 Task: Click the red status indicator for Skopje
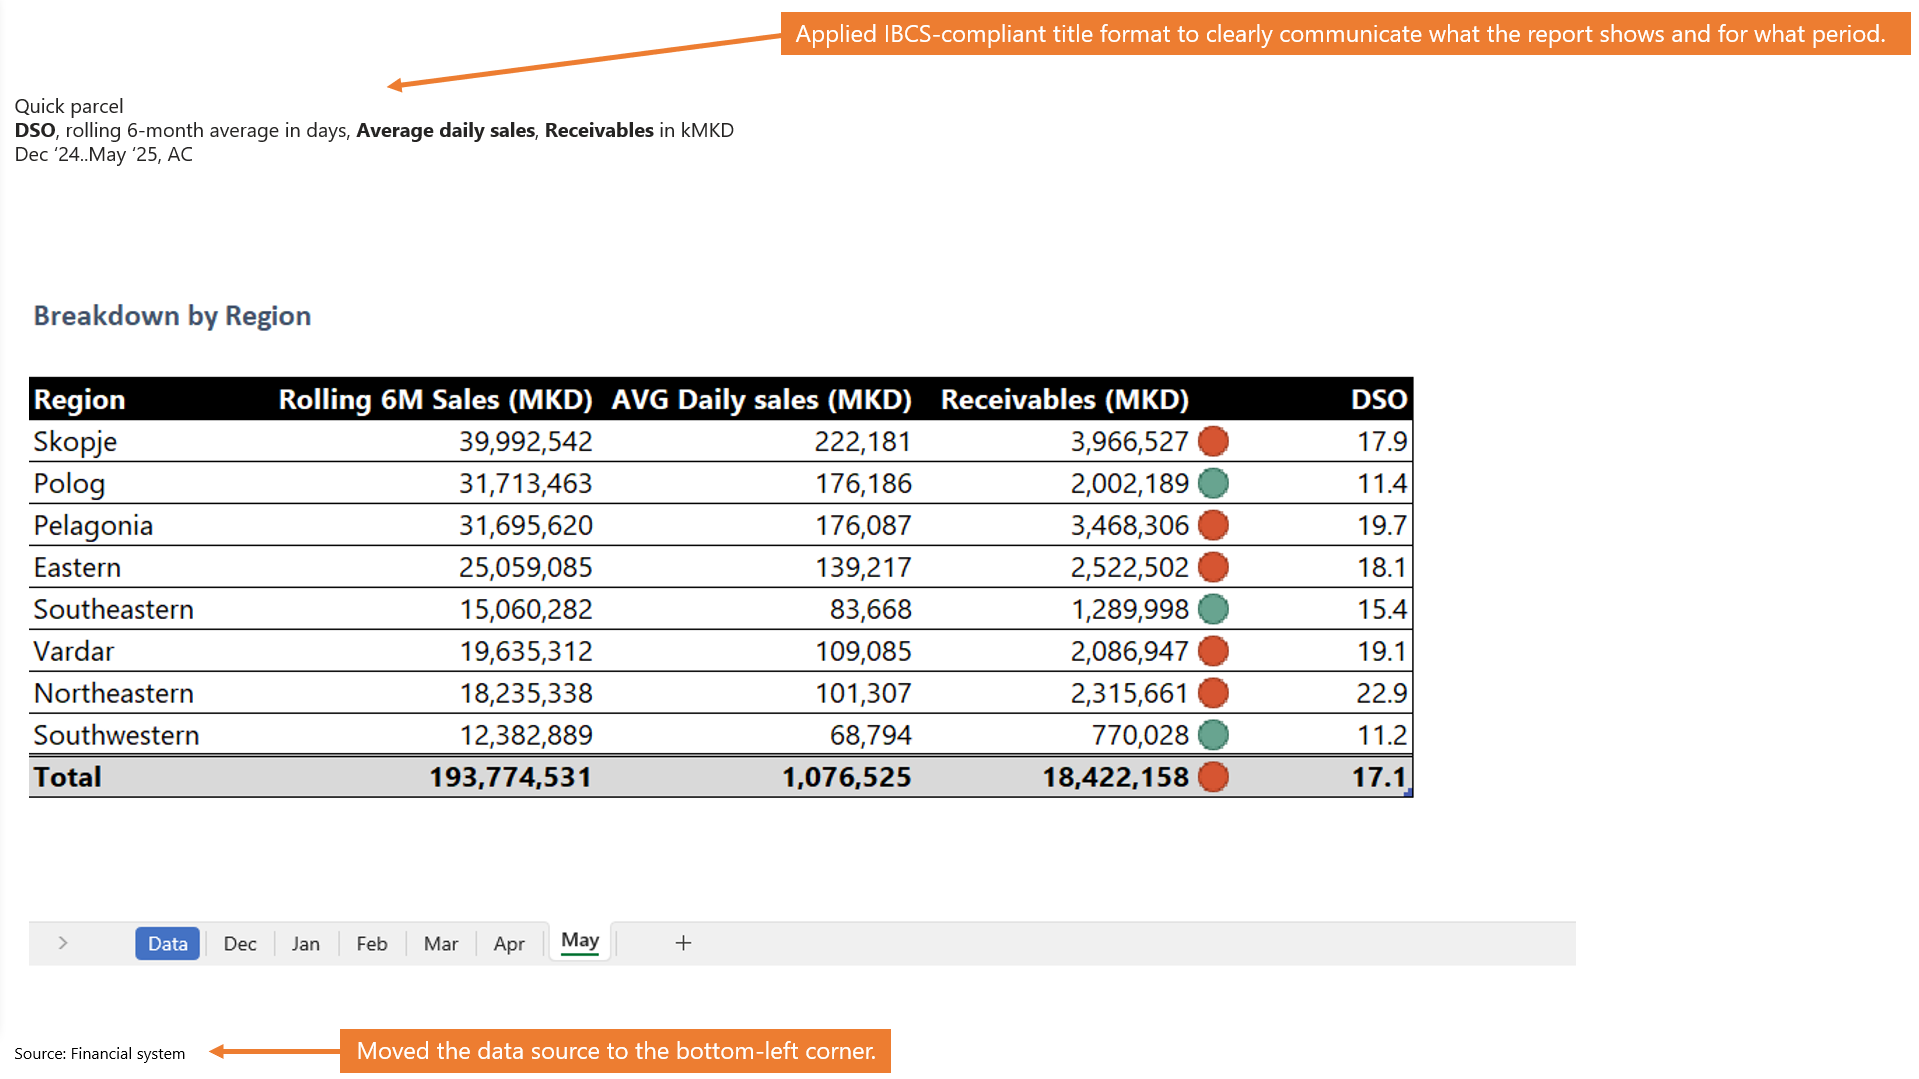[1213, 441]
